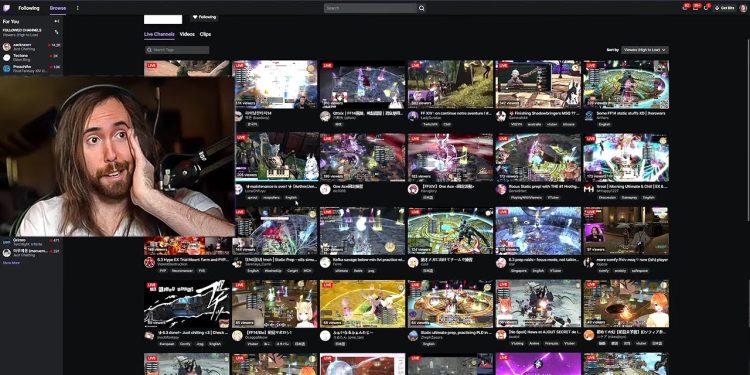The width and height of the screenshot is (750, 375).
Task: Click the top search input field
Action: 370,8
